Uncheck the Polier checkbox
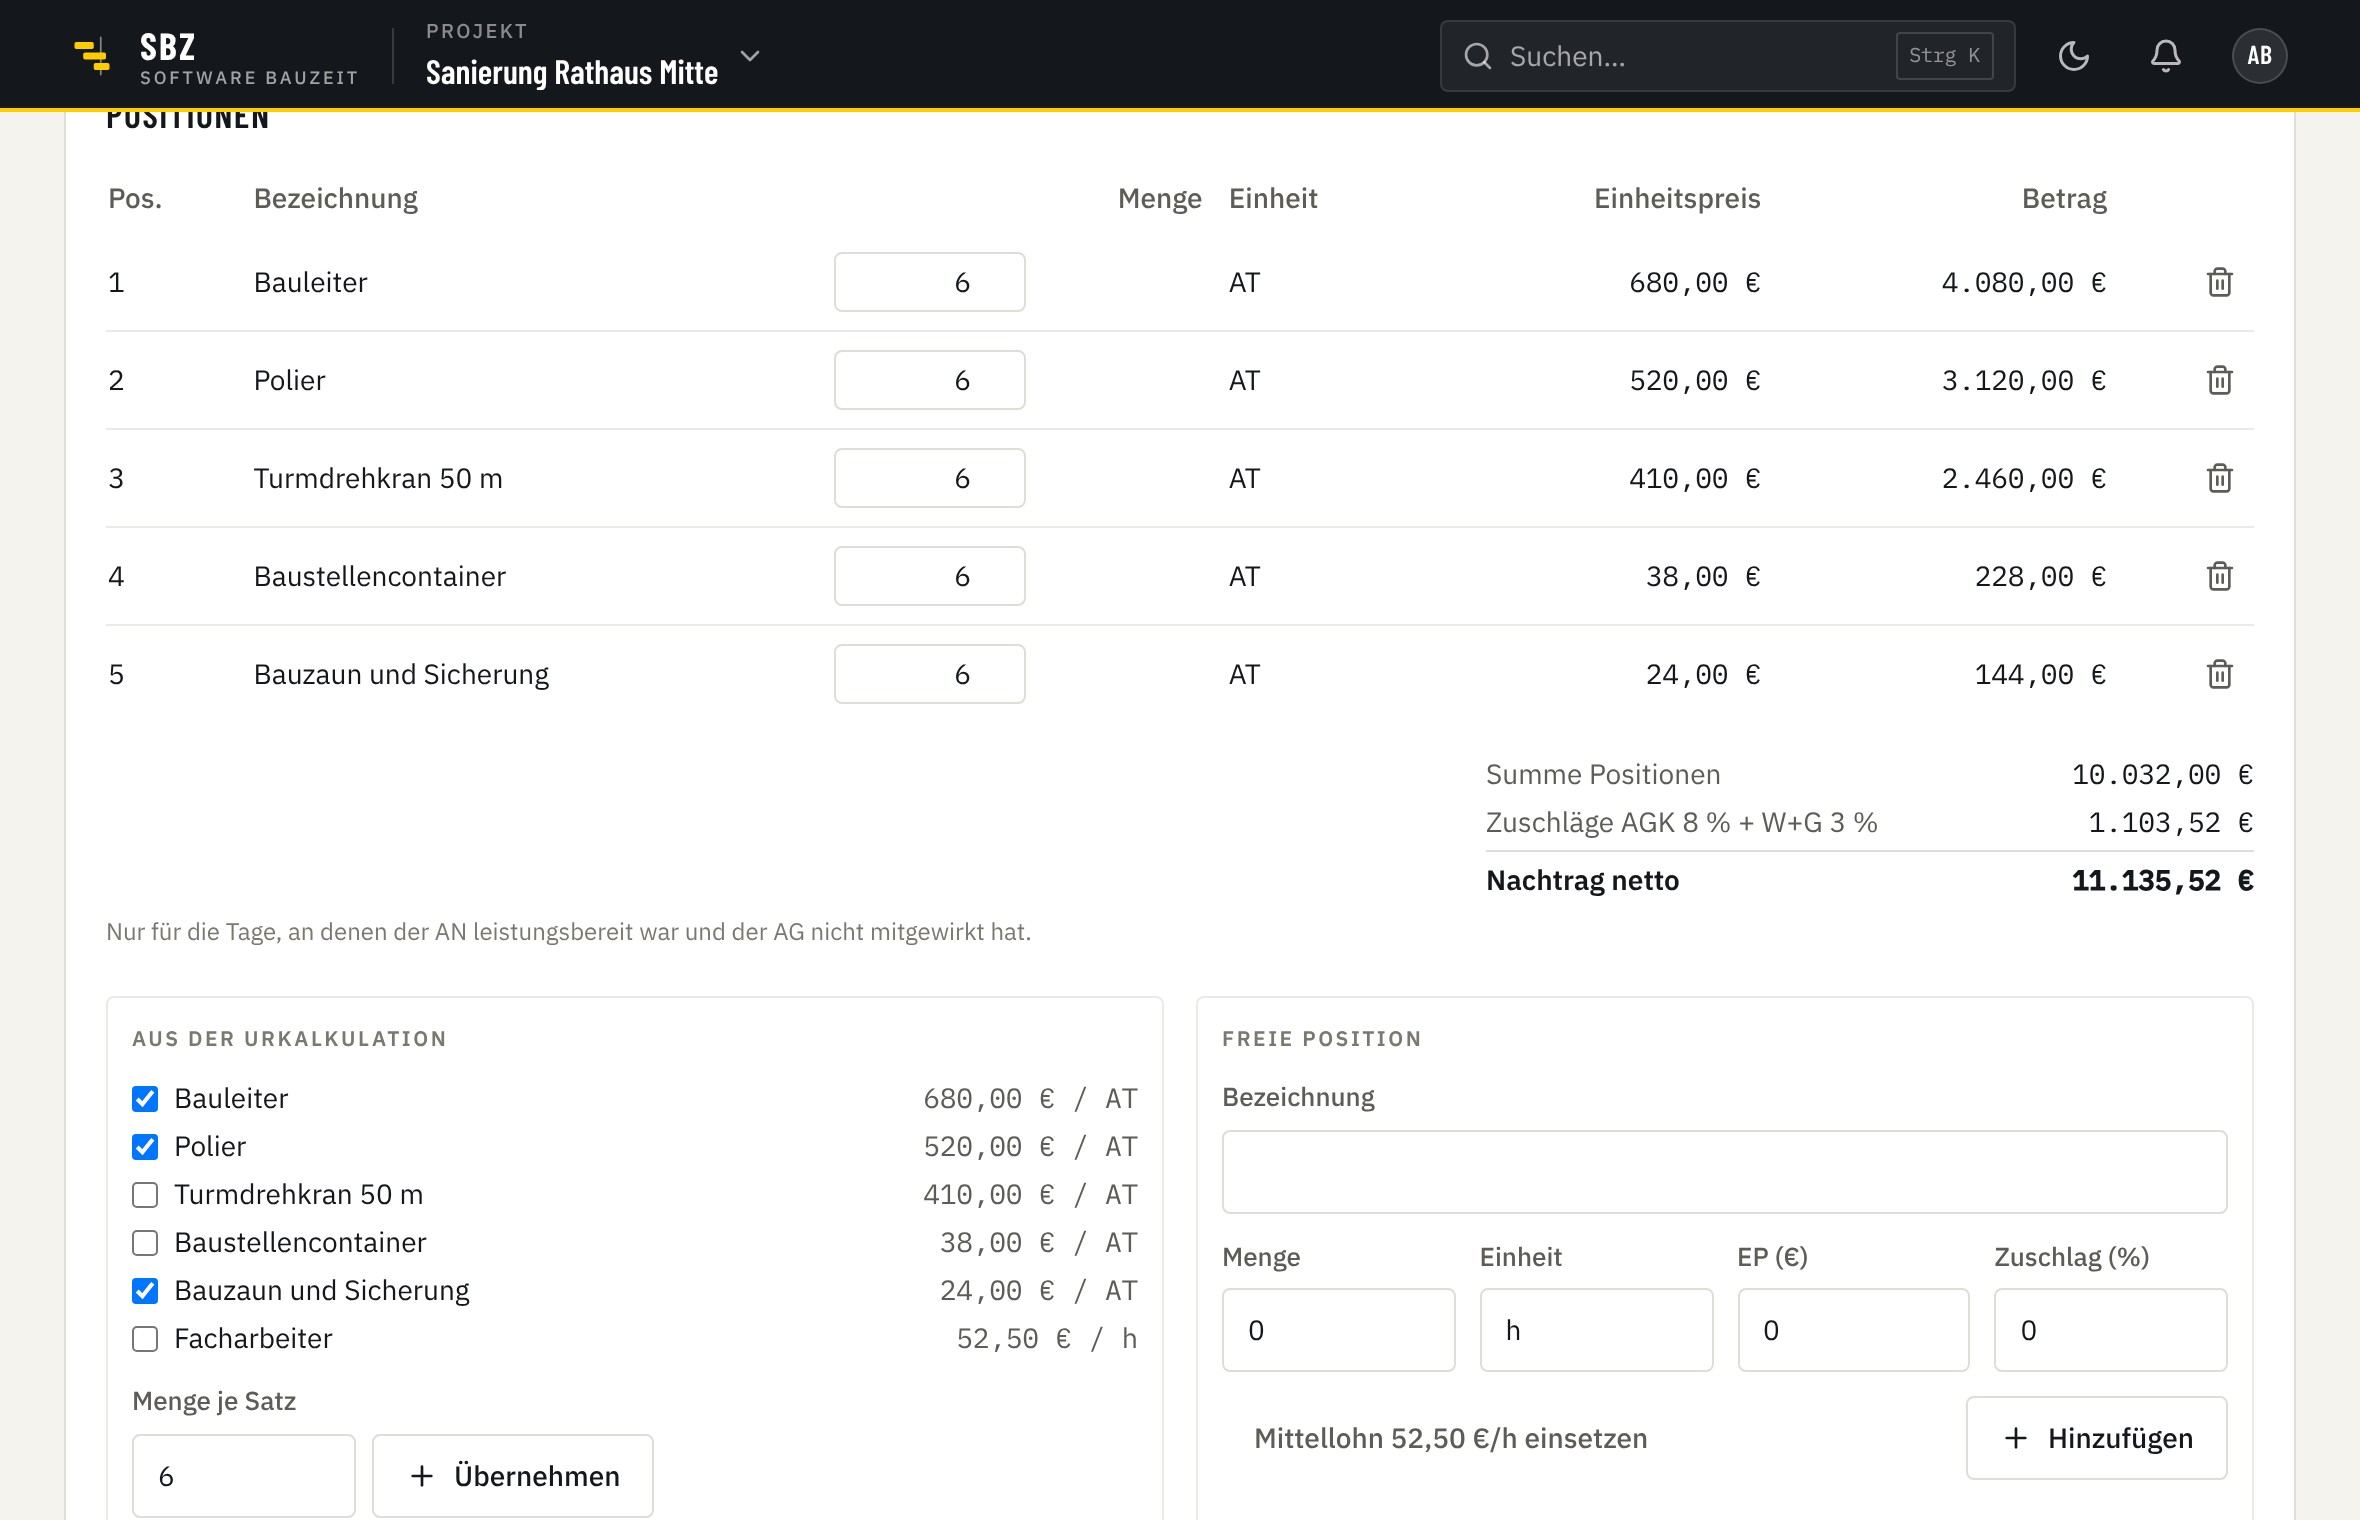The width and height of the screenshot is (2360, 1520). [145, 1147]
